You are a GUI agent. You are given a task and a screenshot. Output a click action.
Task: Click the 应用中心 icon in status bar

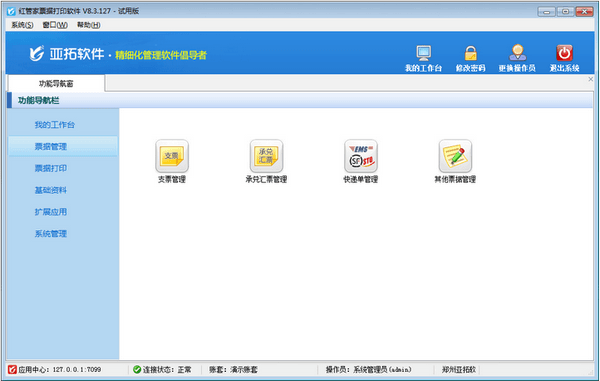click(12, 370)
